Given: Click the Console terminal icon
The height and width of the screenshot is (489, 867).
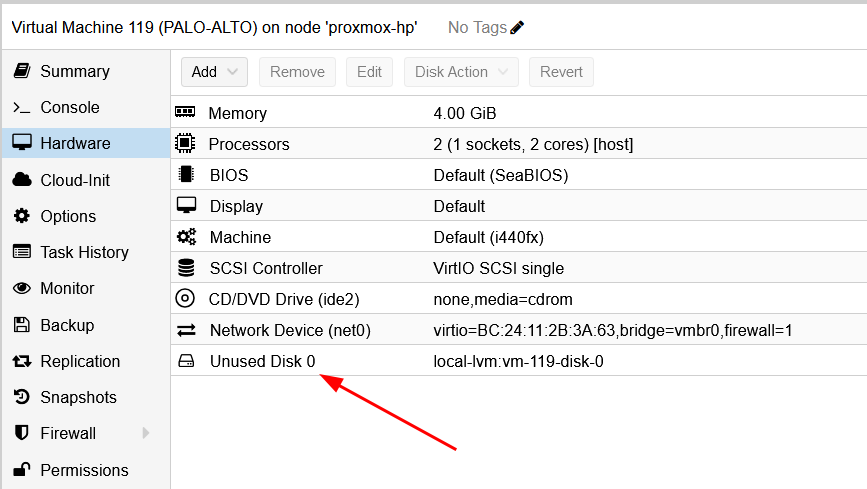Looking at the screenshot, I should [x=21, y=108].
